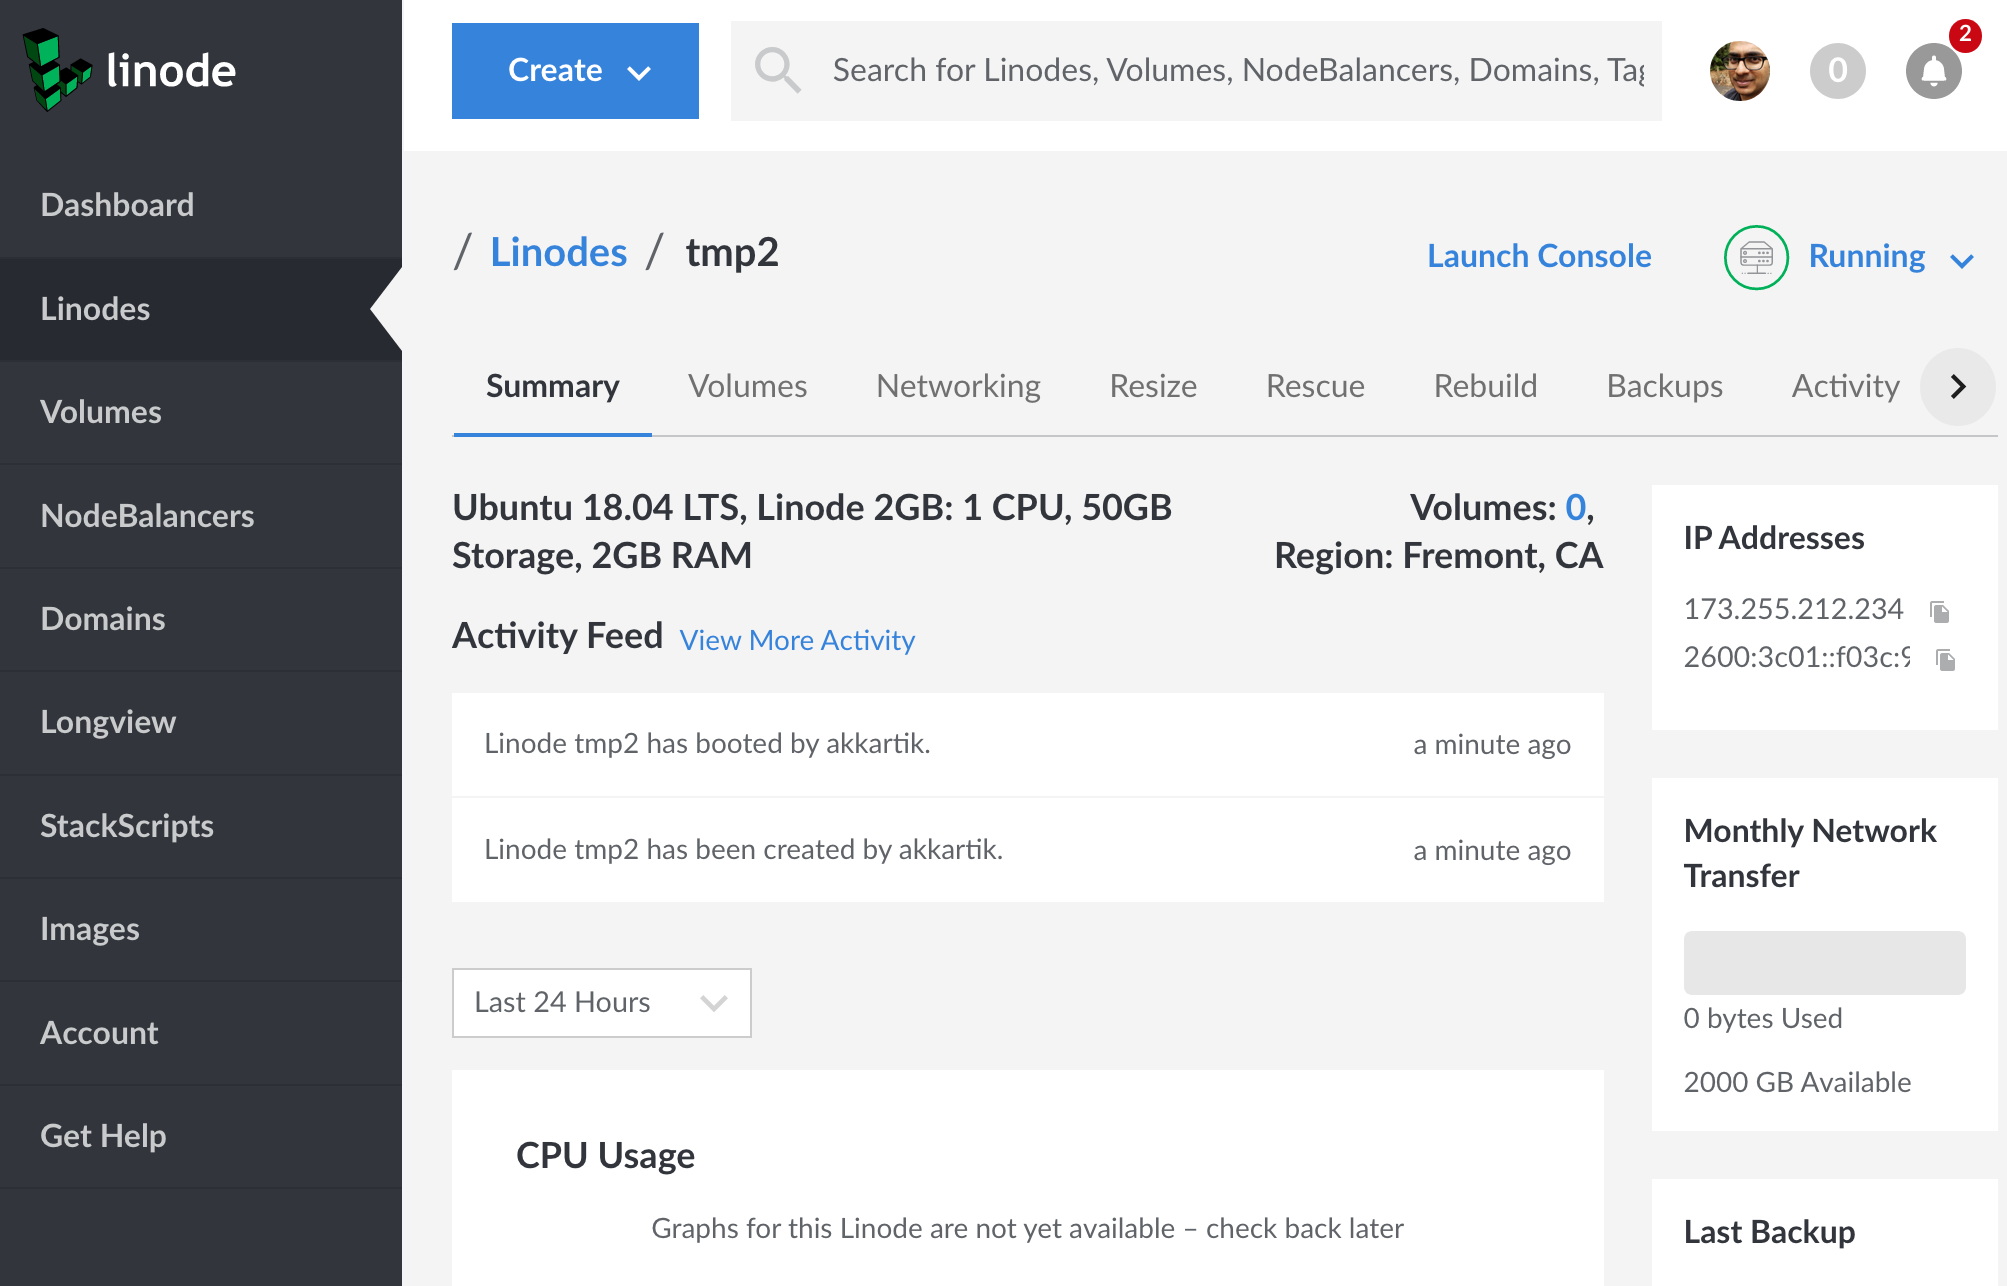2007x1286 pixels.
Task: Click the IP address 173.255.212.234 text
Action: click(x=1793, y=609)
